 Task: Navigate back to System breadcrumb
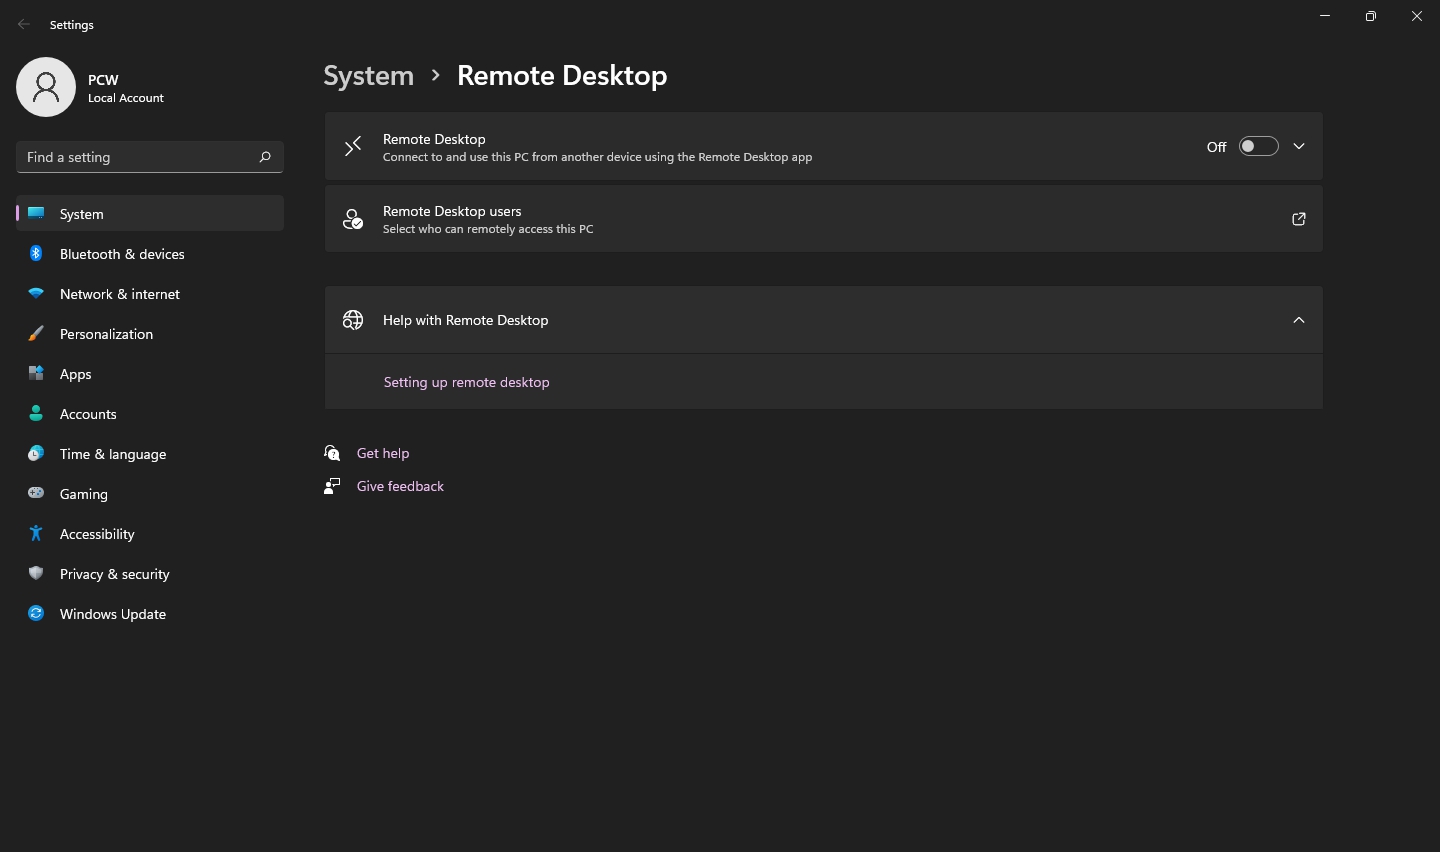click(368, 75)
